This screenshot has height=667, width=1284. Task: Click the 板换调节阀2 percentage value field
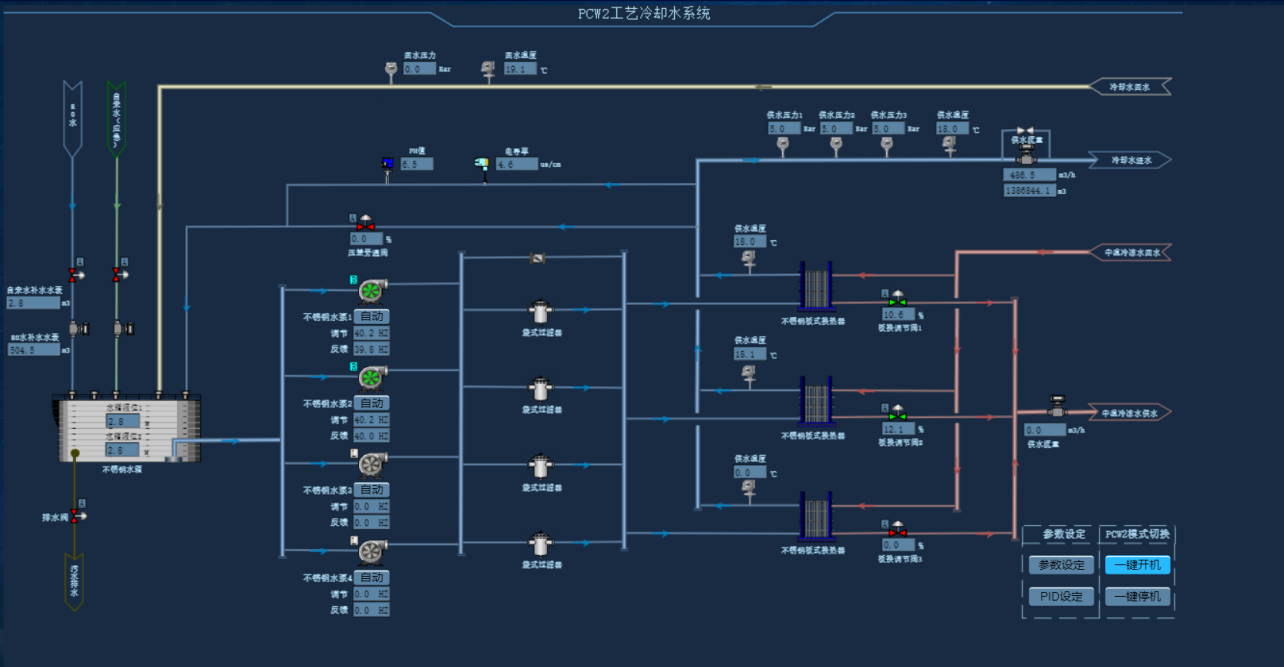898,429
